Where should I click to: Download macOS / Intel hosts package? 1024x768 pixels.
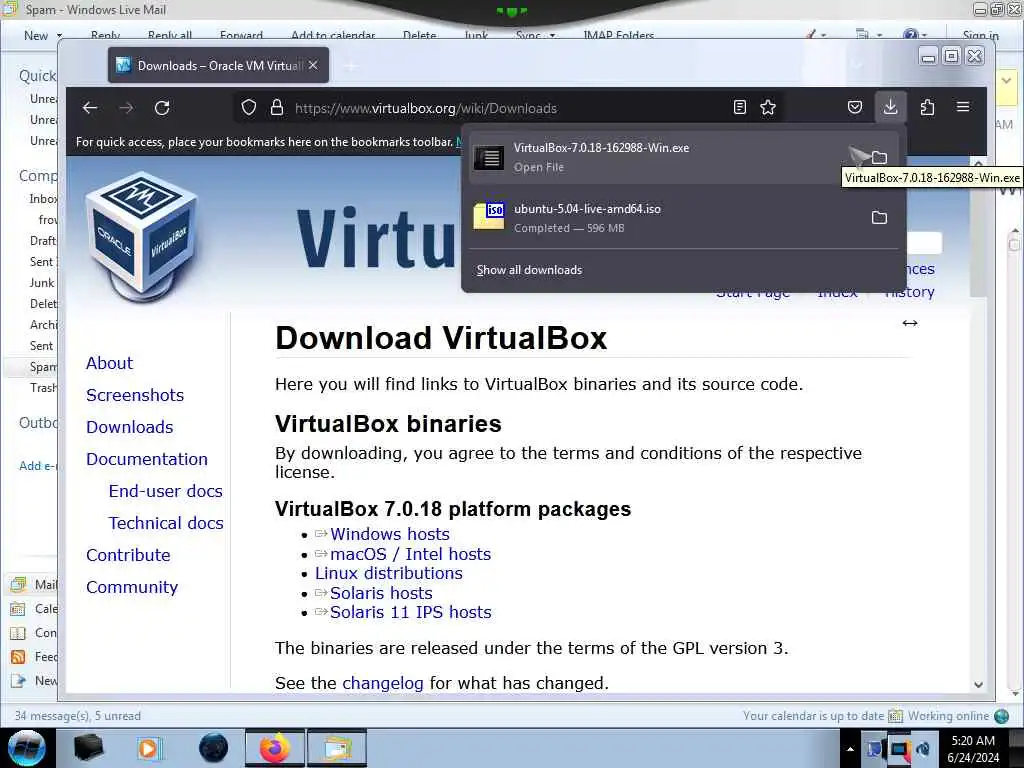point(410,554)
